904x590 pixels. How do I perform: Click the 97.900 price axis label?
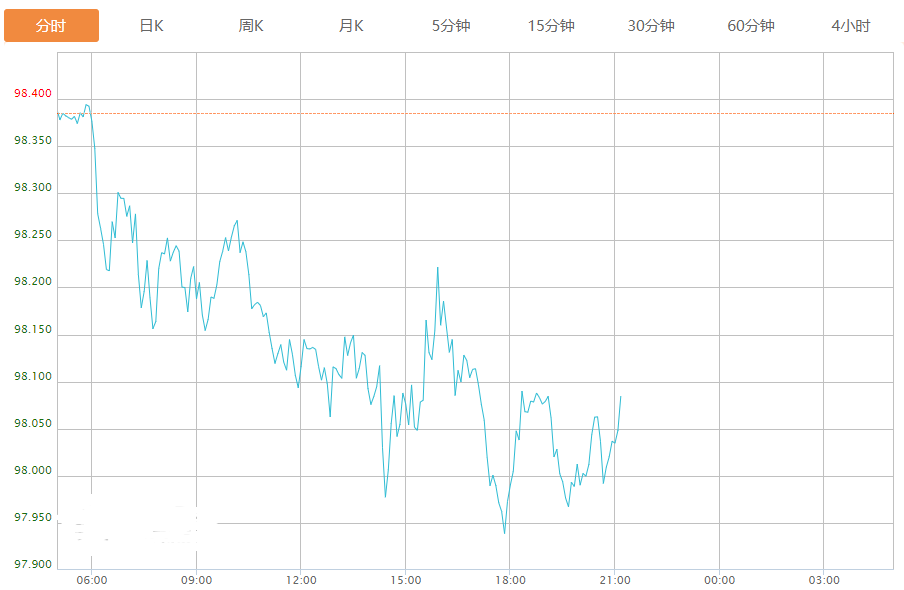33,564
